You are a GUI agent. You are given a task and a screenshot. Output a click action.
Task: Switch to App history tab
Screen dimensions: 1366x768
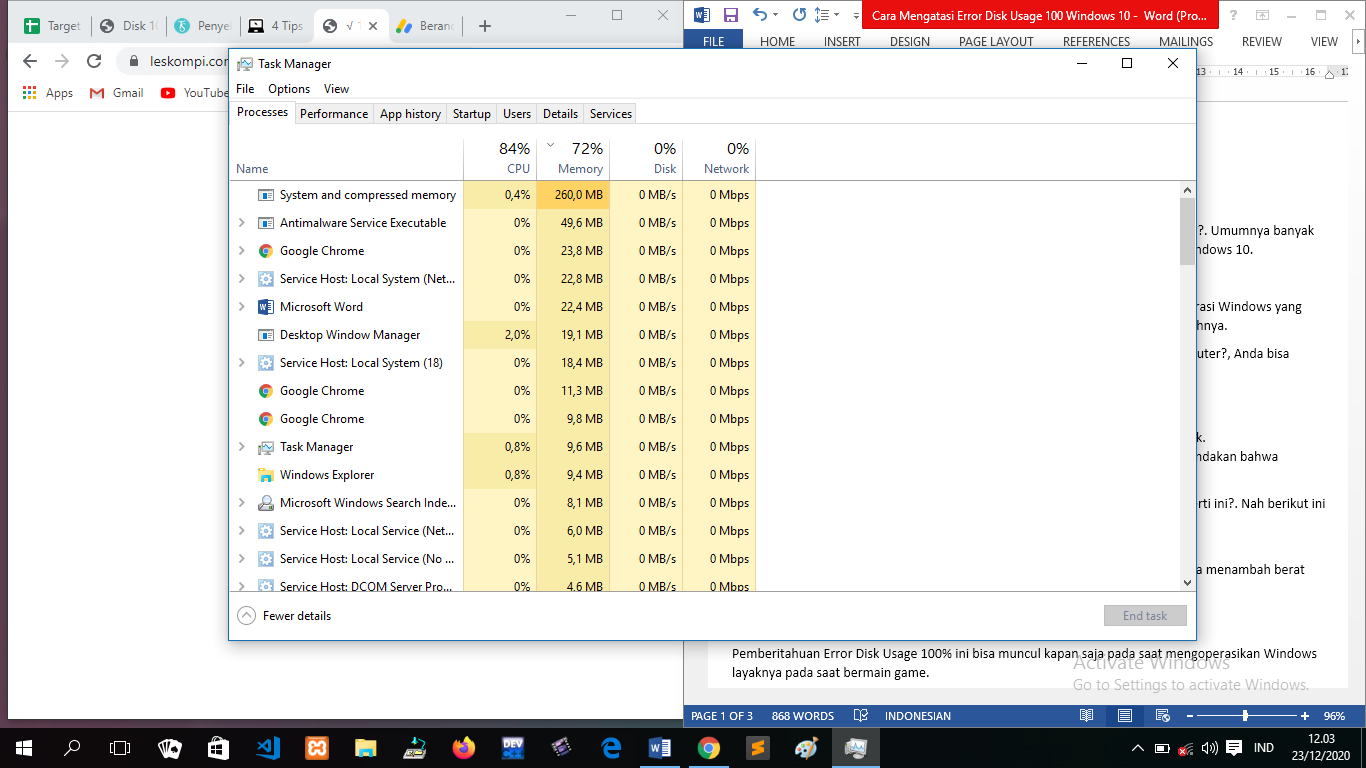[x=410, y=114]
